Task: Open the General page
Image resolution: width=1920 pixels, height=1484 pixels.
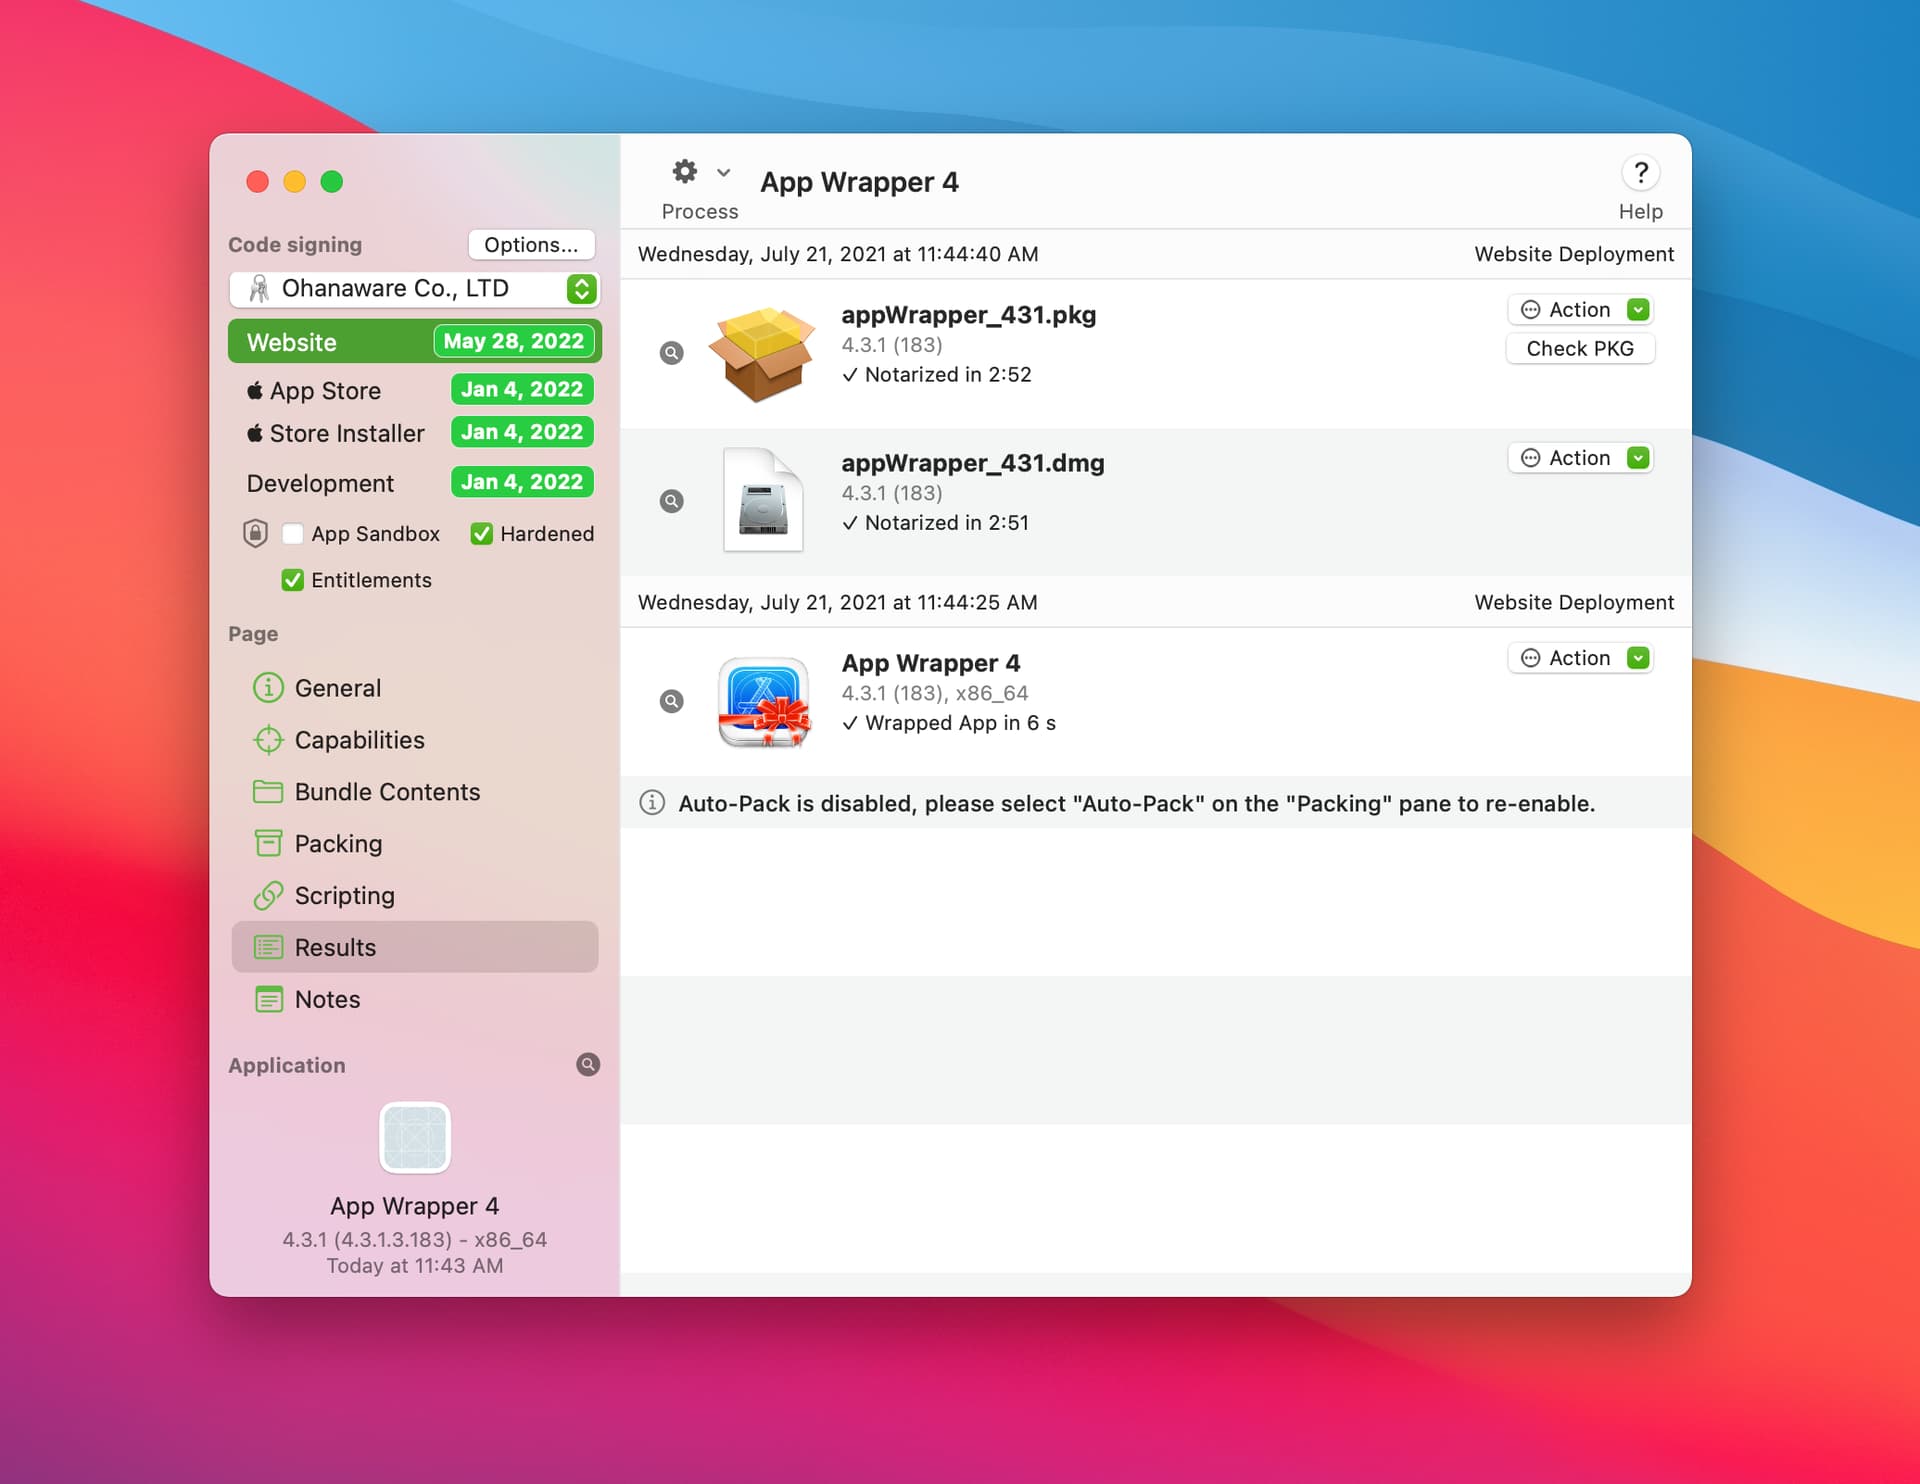Action: tap(414, 688)
